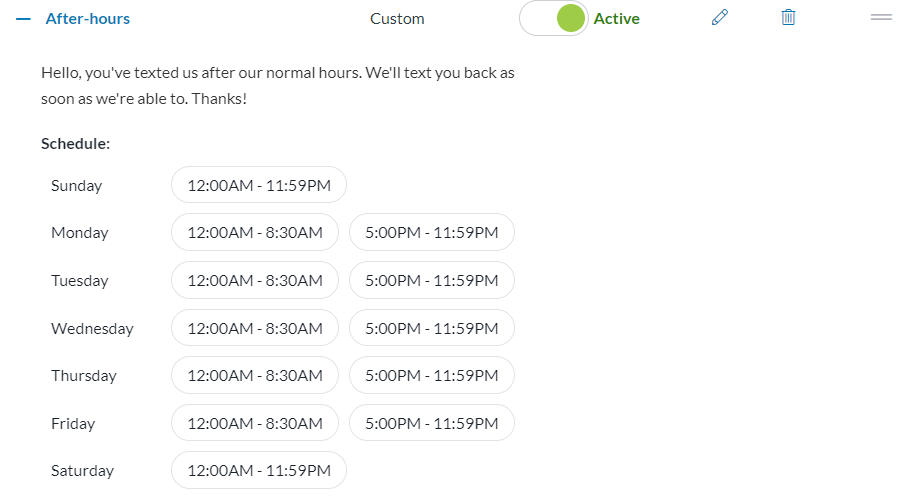
Task: Click Tuesday's 12:00AM - 8:30AM time slot
Action: (255, 280)
